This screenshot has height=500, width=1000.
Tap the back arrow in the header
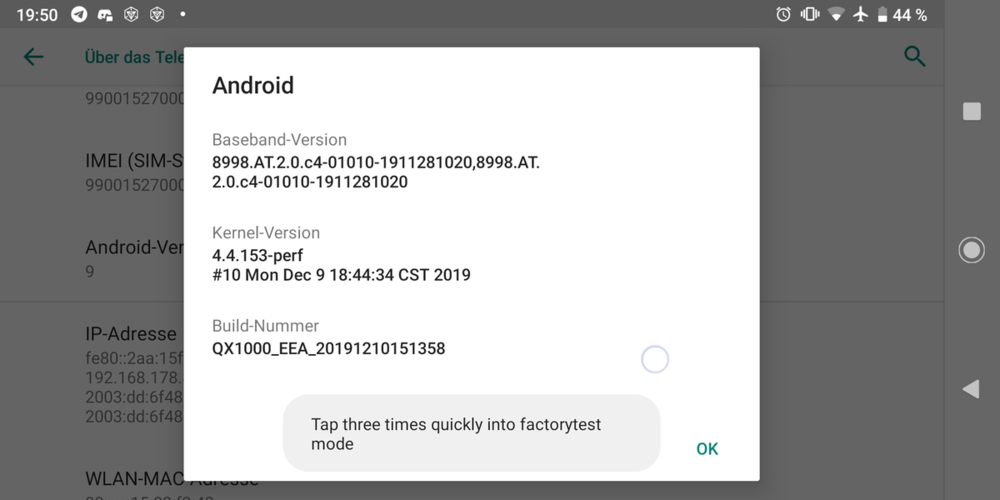point(34,57)
